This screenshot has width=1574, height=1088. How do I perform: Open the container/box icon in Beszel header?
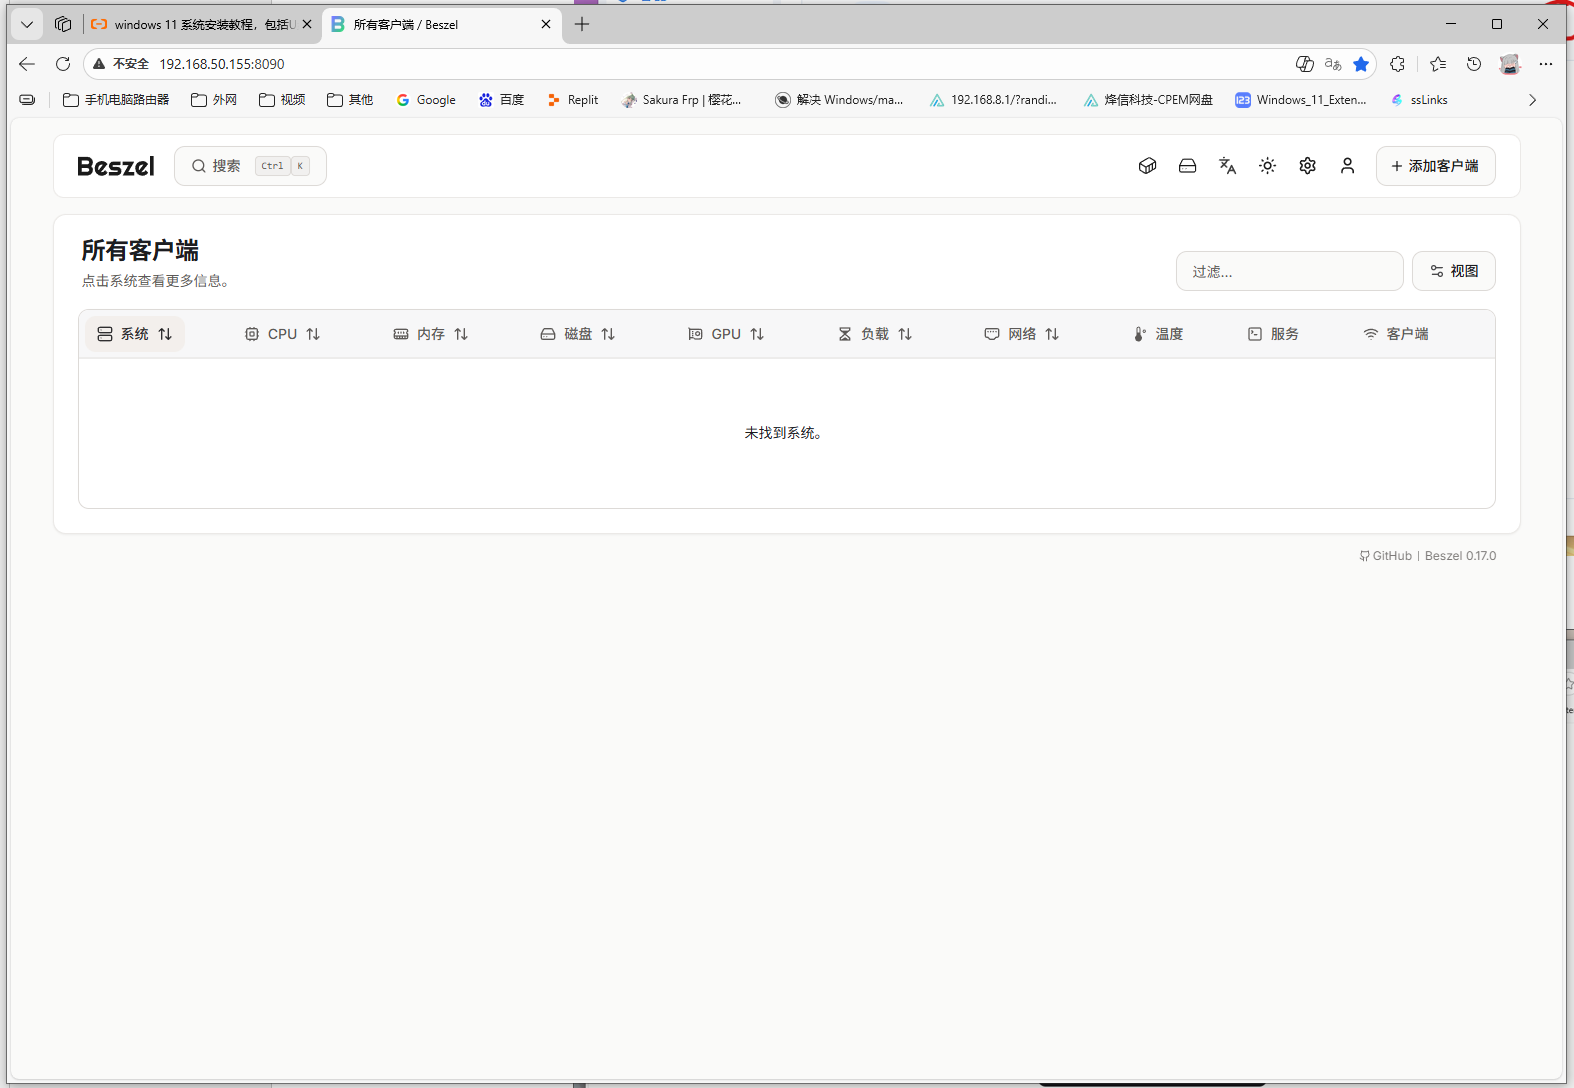[1147, 166]
